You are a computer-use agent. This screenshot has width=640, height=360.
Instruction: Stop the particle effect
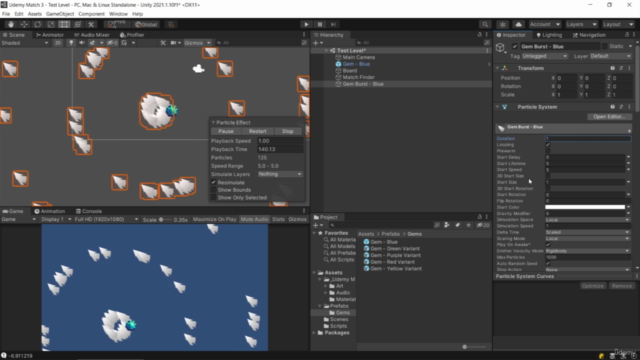288,131
